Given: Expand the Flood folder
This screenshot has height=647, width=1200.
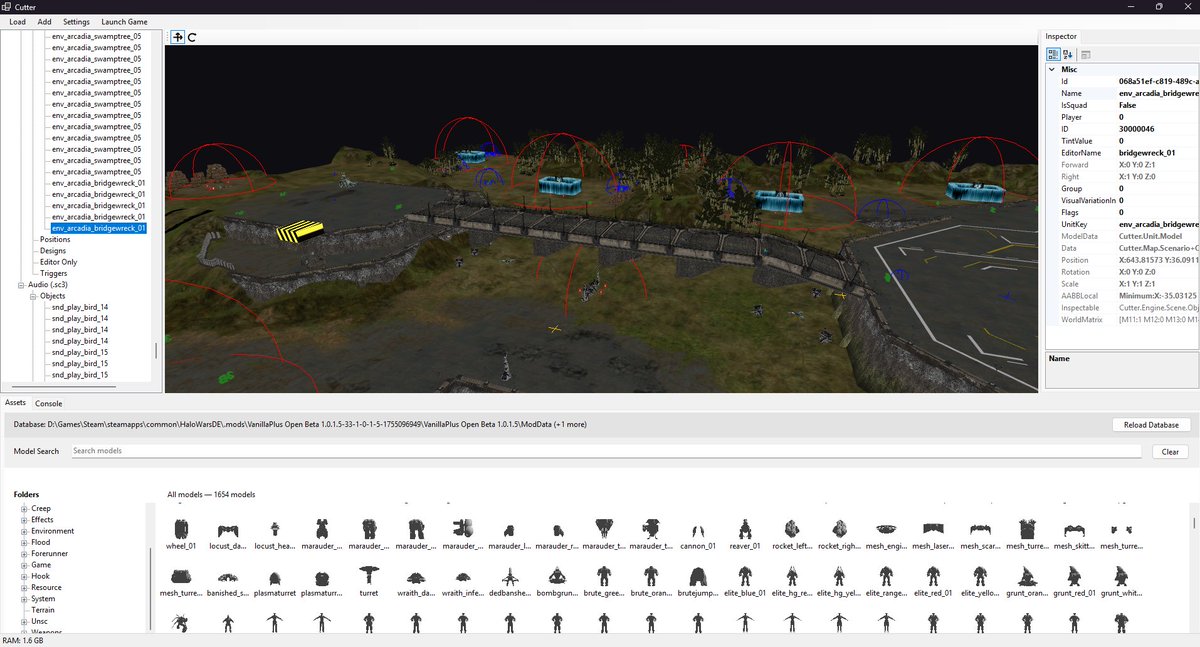Looking at the screenshot, I should click(x=24, y=542).
